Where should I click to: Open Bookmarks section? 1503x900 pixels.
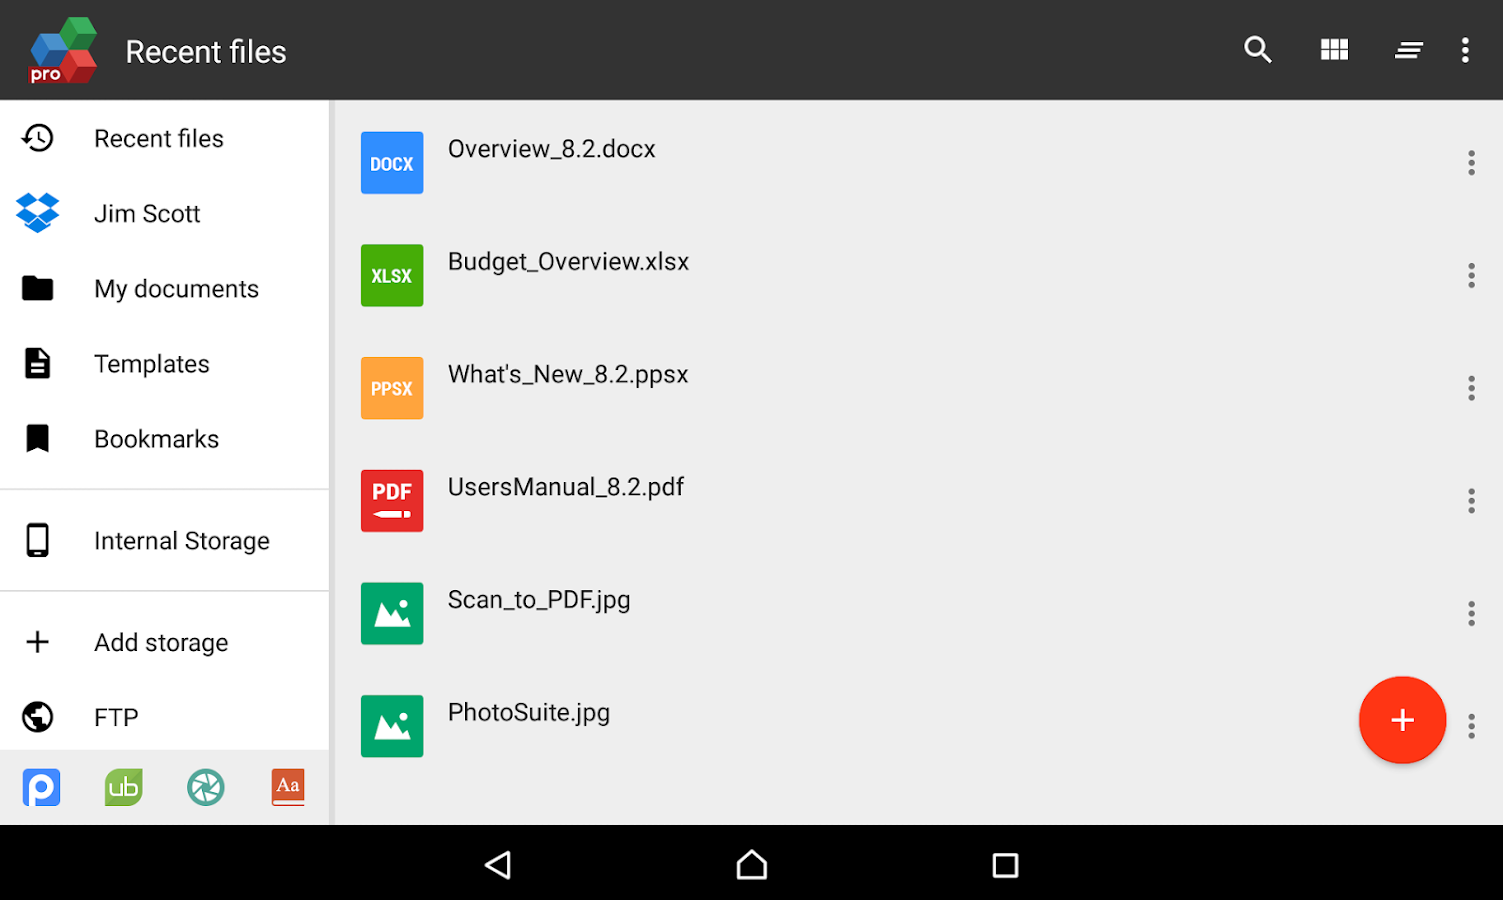[x=164, y=438]
